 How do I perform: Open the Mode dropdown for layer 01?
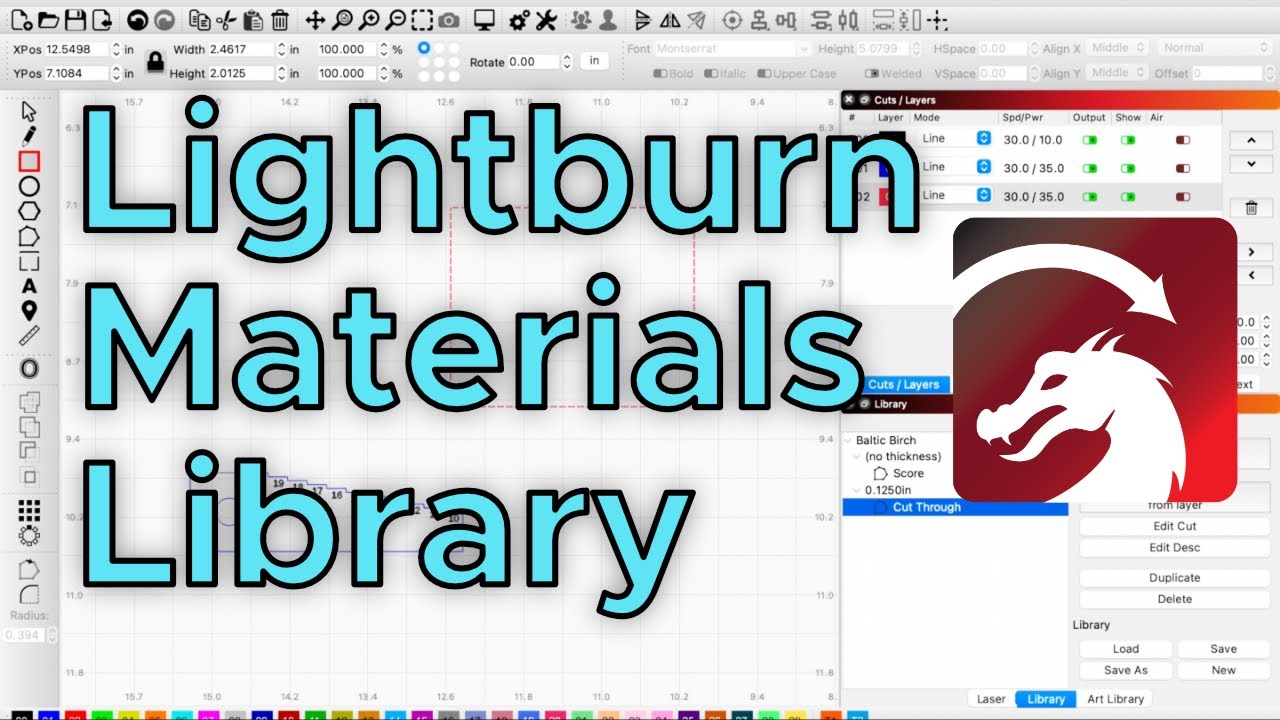pos(956,166)
